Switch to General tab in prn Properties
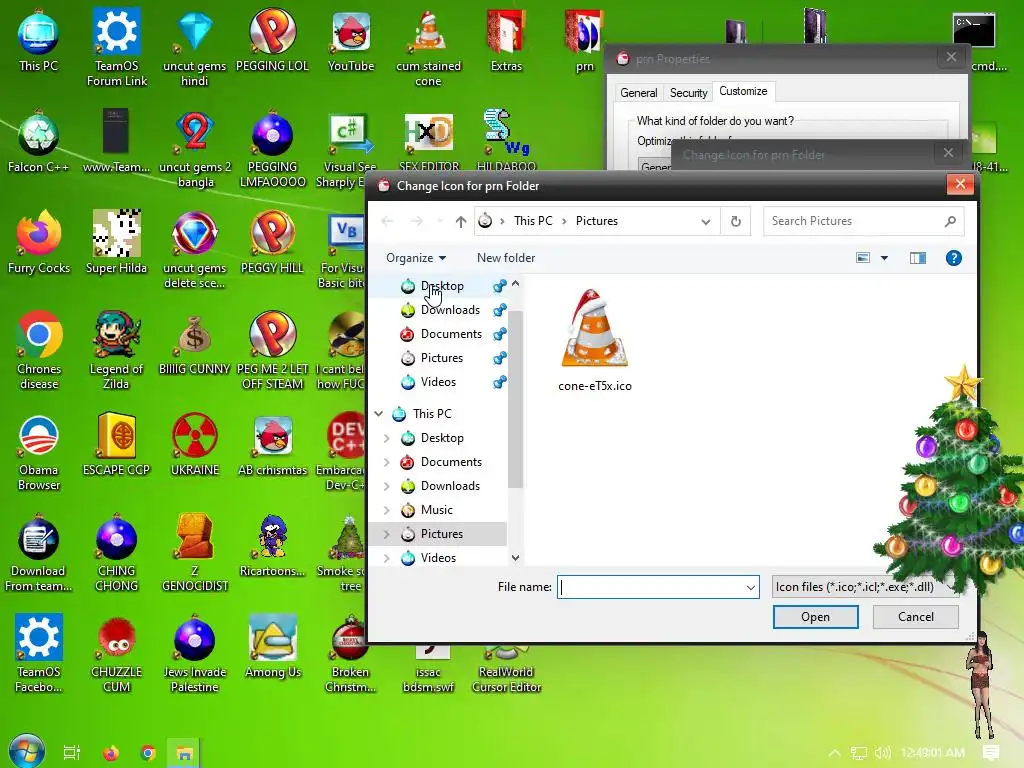Viewport: 1024px width, 768px height. 638,93
